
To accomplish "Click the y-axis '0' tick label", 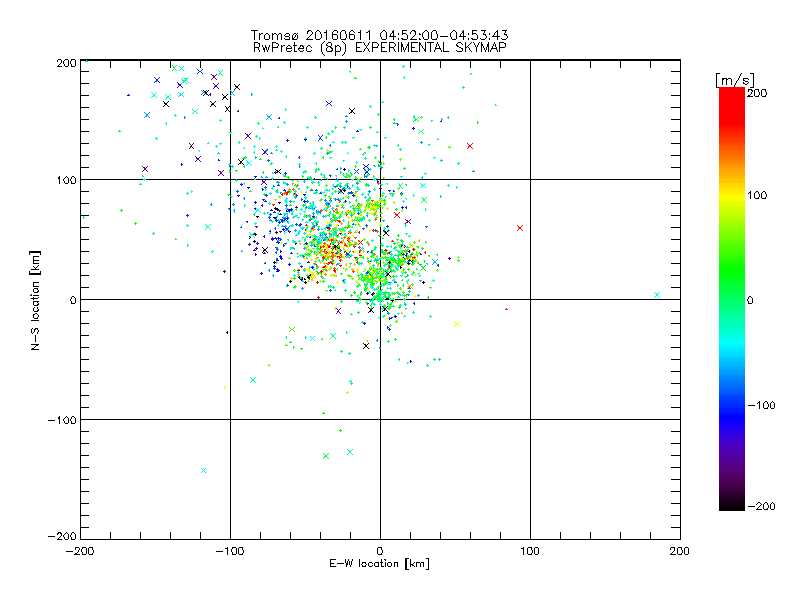I will pyautogui.click(x=73, y=300).
